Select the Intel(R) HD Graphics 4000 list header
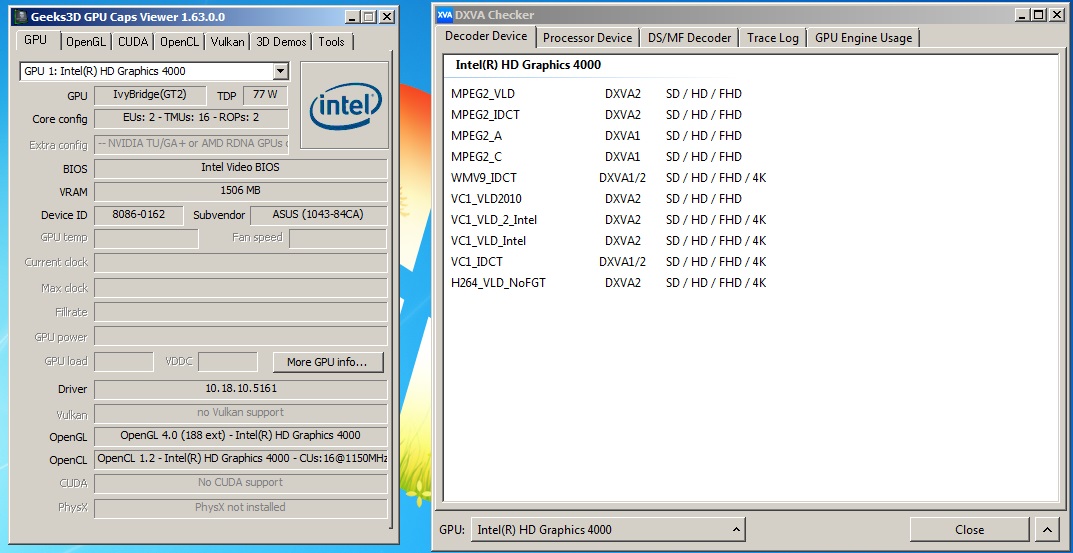The image size is (1073, 553). point(528,65)
